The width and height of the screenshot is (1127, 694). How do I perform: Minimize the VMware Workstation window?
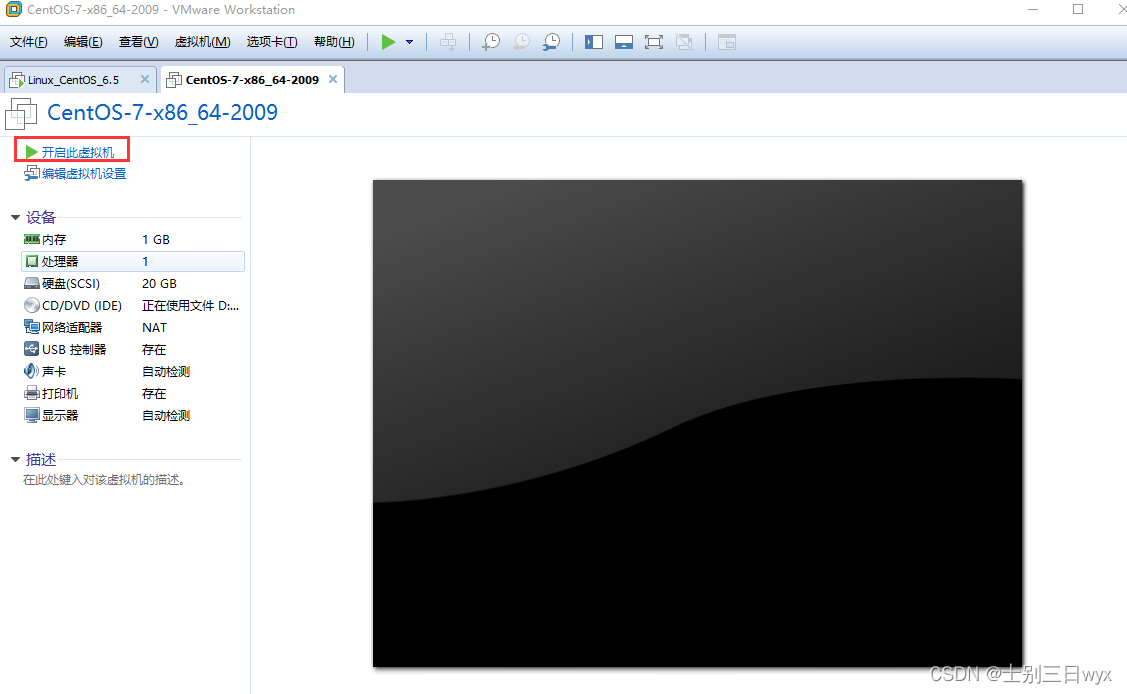(1033, 9)
